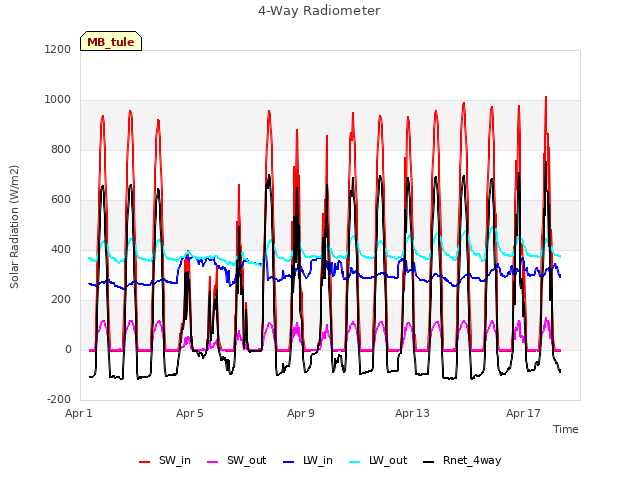
Task: Click the cyan LW_out legend swatch
Action: pyautogui.click(x=355, y=462)
